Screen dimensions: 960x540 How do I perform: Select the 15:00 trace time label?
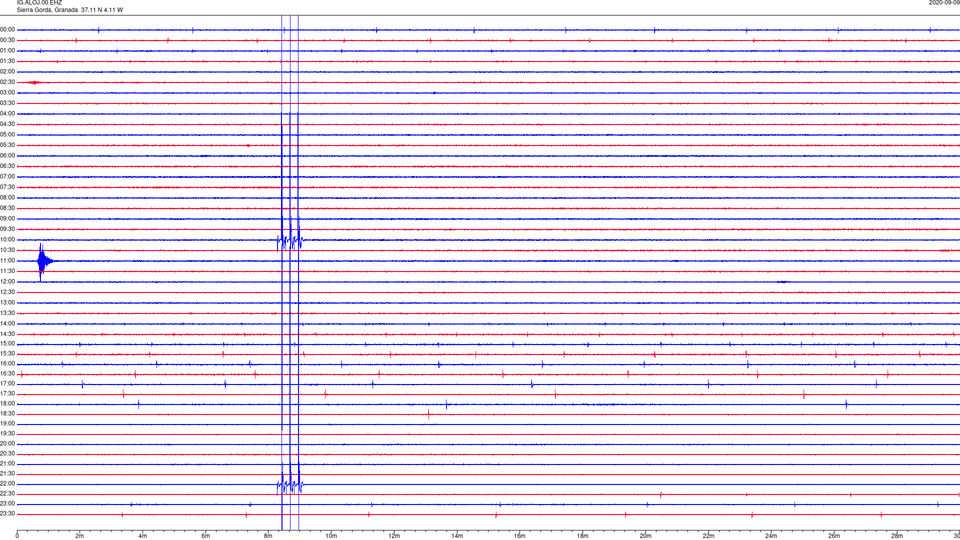[x=7, y=343]
